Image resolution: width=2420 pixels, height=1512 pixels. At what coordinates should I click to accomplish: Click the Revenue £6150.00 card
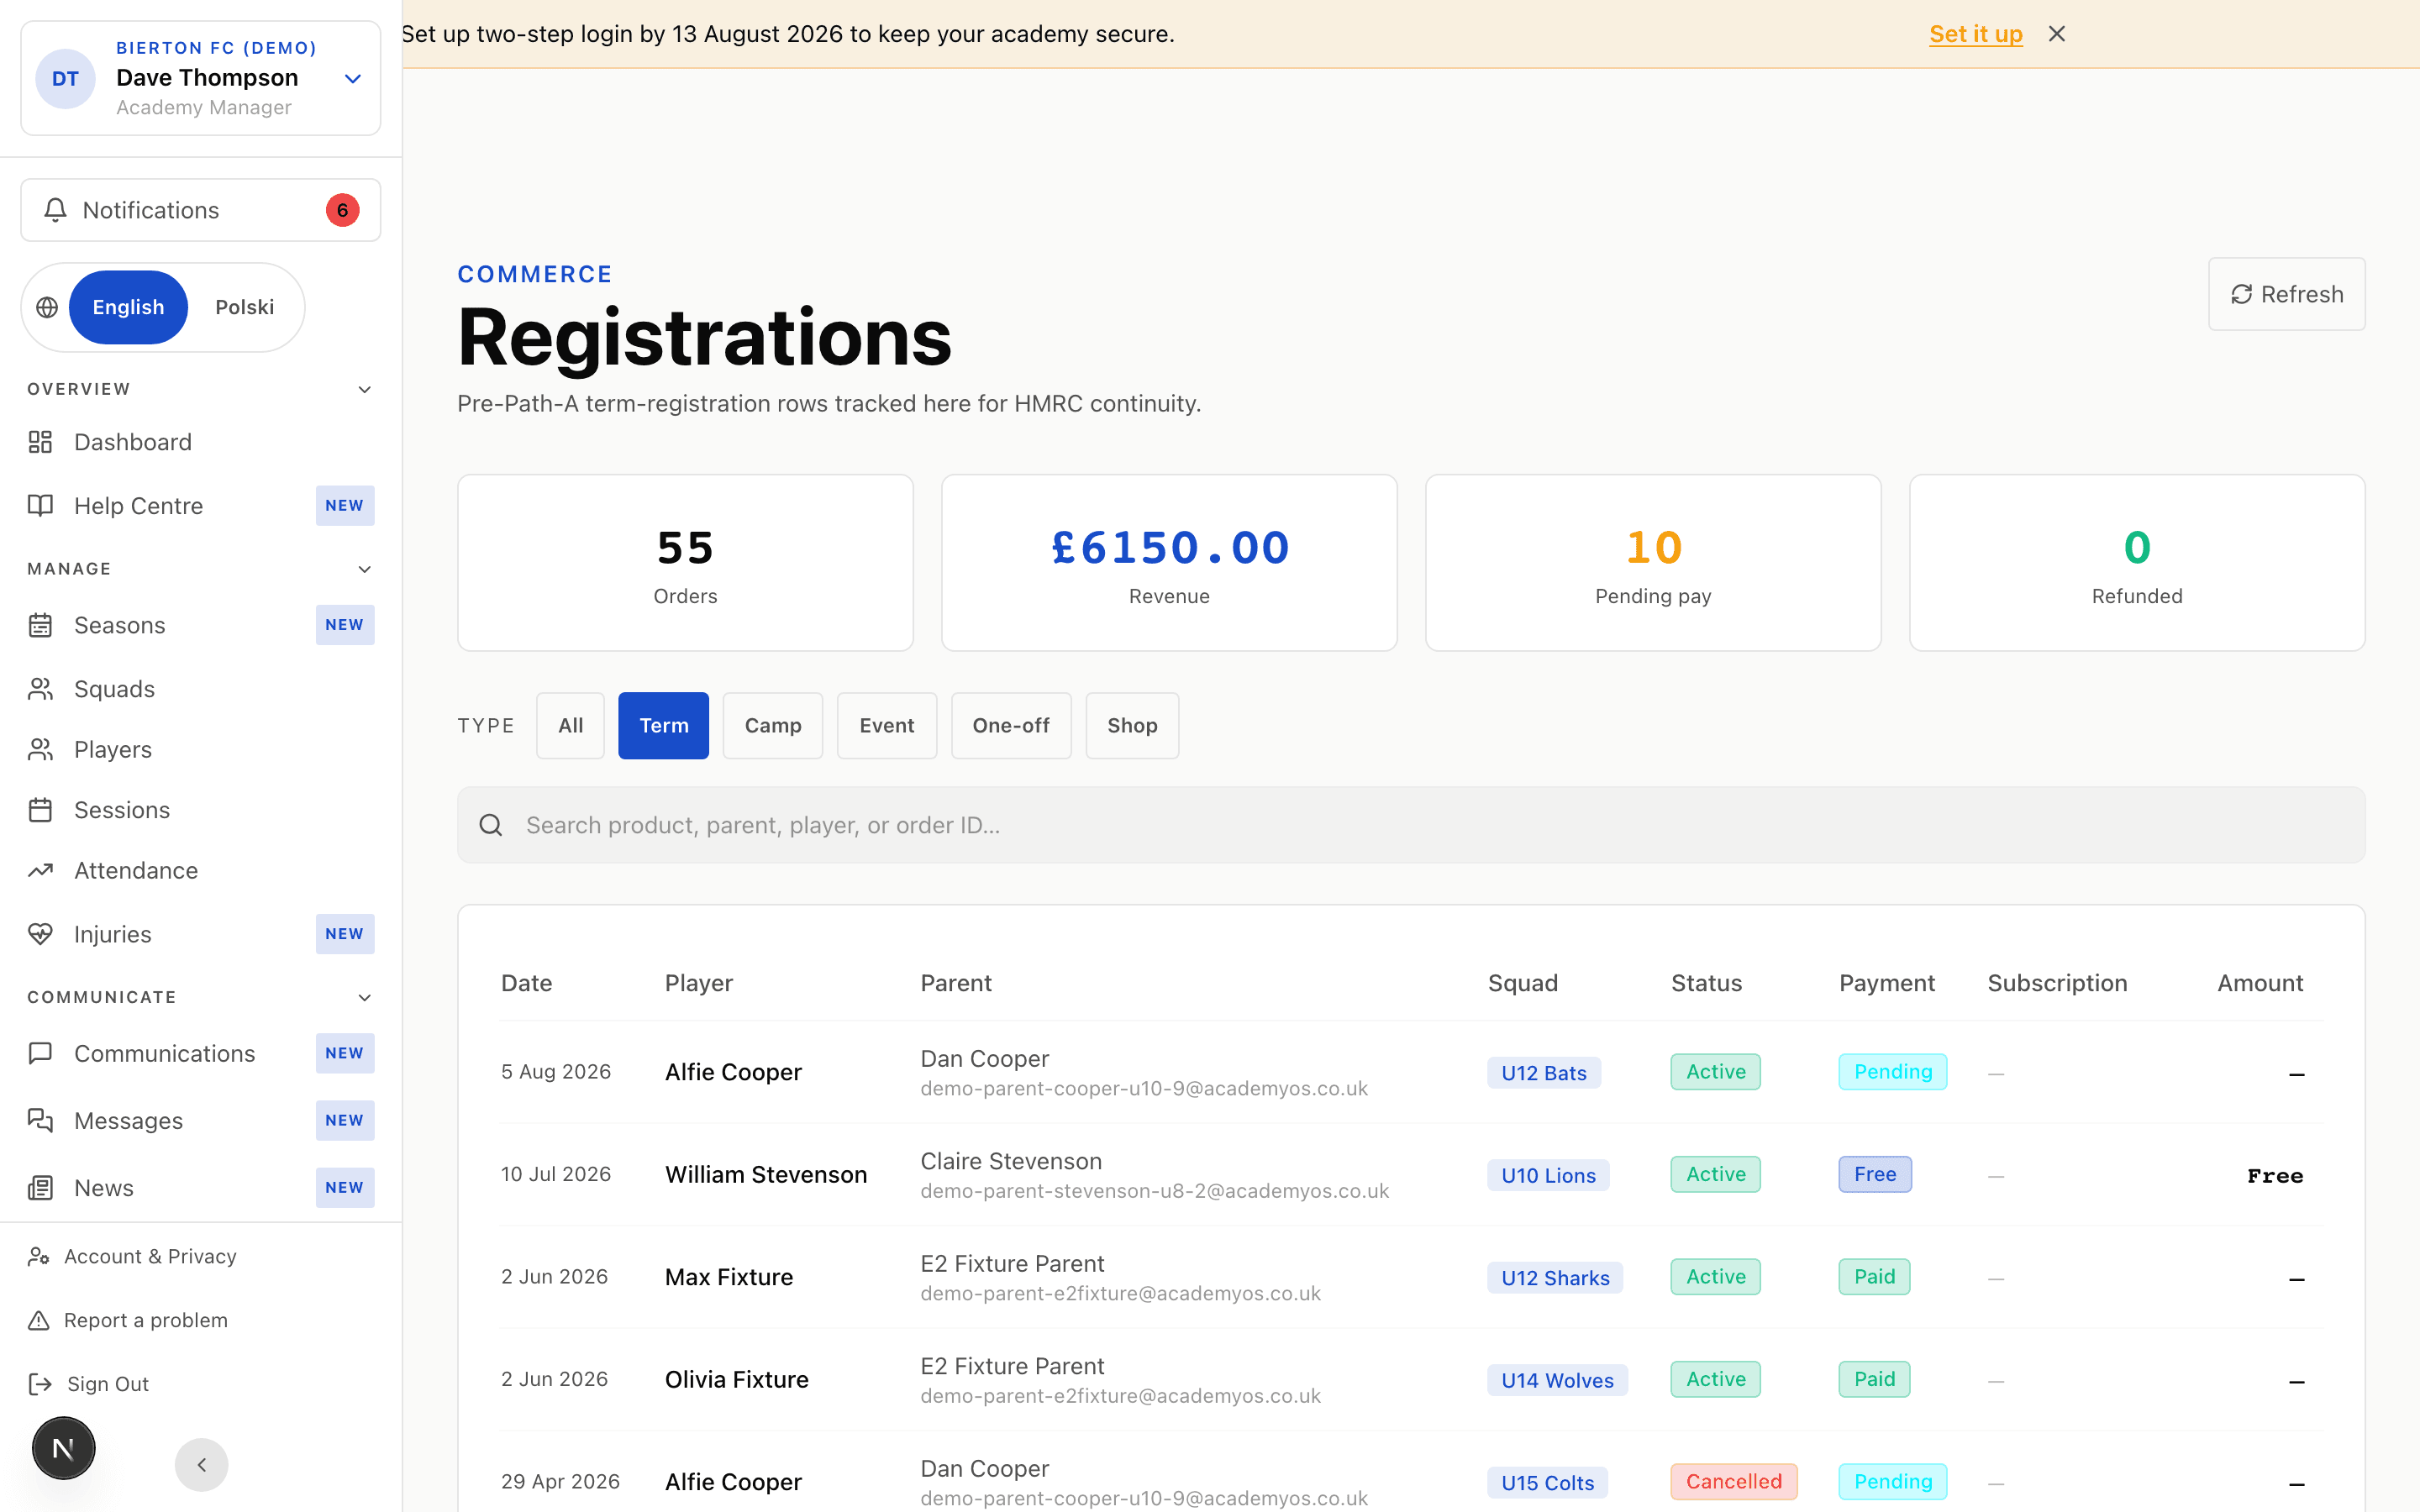[x=1169, y=563]
